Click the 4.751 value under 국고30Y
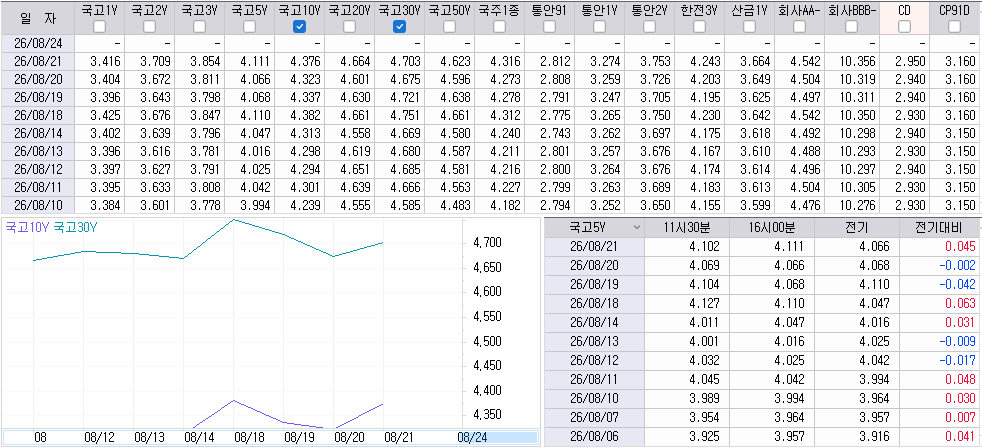This screenshot has height=448, width=982. [x=406, y=115]
